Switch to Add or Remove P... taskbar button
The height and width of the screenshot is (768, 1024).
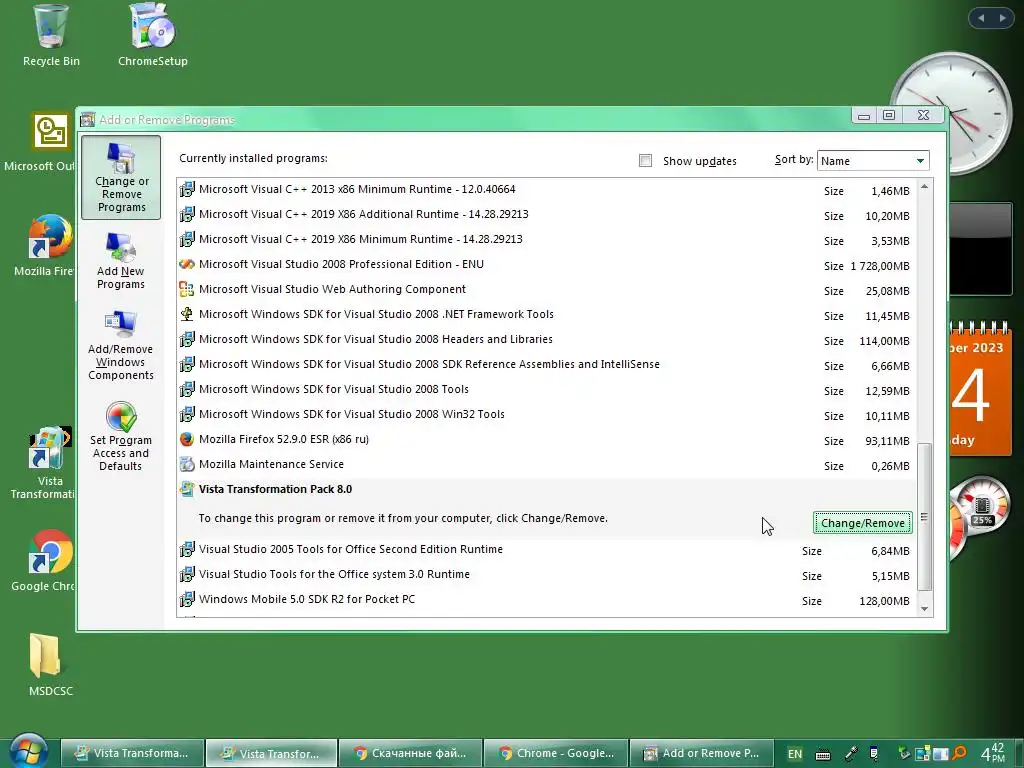701,753
